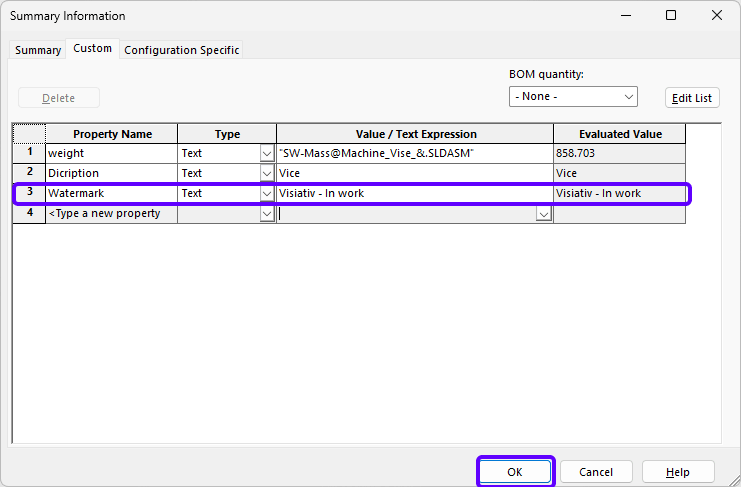This screenshot has width=741, height=487.
Task: Click the select-all corner cell of table
Action: [29, 134]
